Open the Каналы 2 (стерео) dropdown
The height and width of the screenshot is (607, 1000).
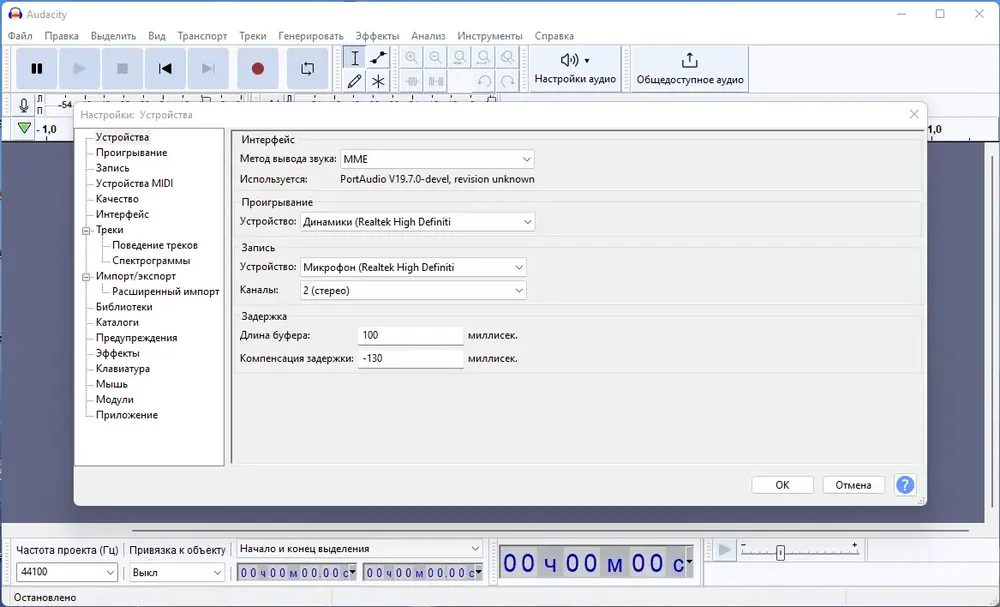[x=413, y=290]
